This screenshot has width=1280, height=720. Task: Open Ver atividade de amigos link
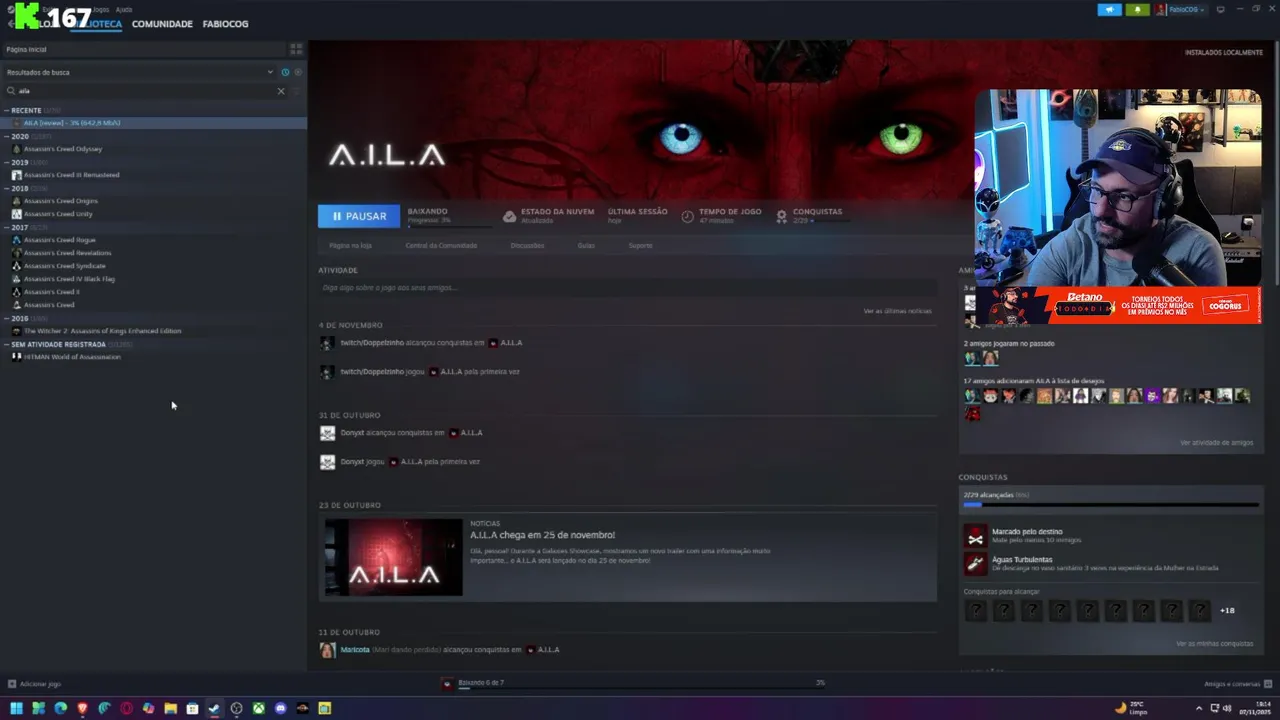(x=1216, y=442)
